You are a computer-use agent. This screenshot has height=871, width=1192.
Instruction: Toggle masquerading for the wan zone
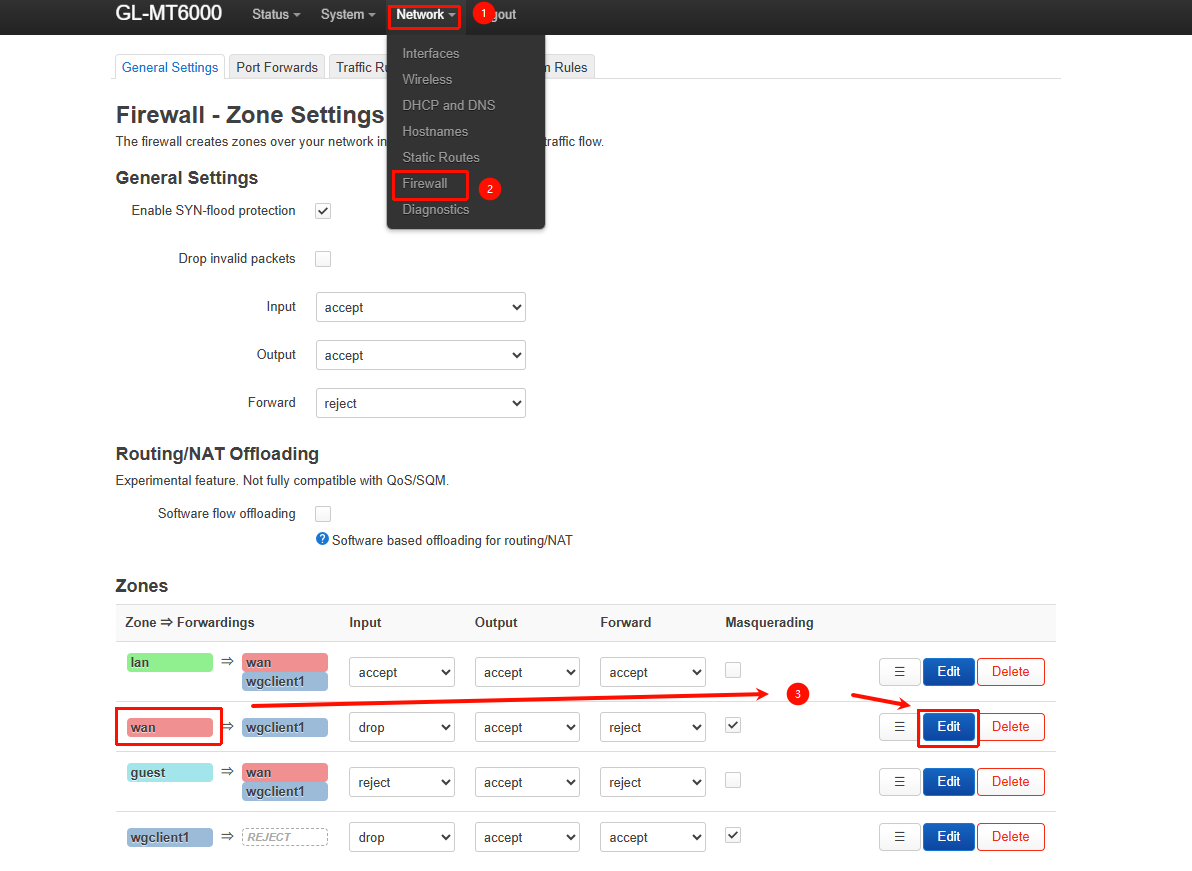733,725
